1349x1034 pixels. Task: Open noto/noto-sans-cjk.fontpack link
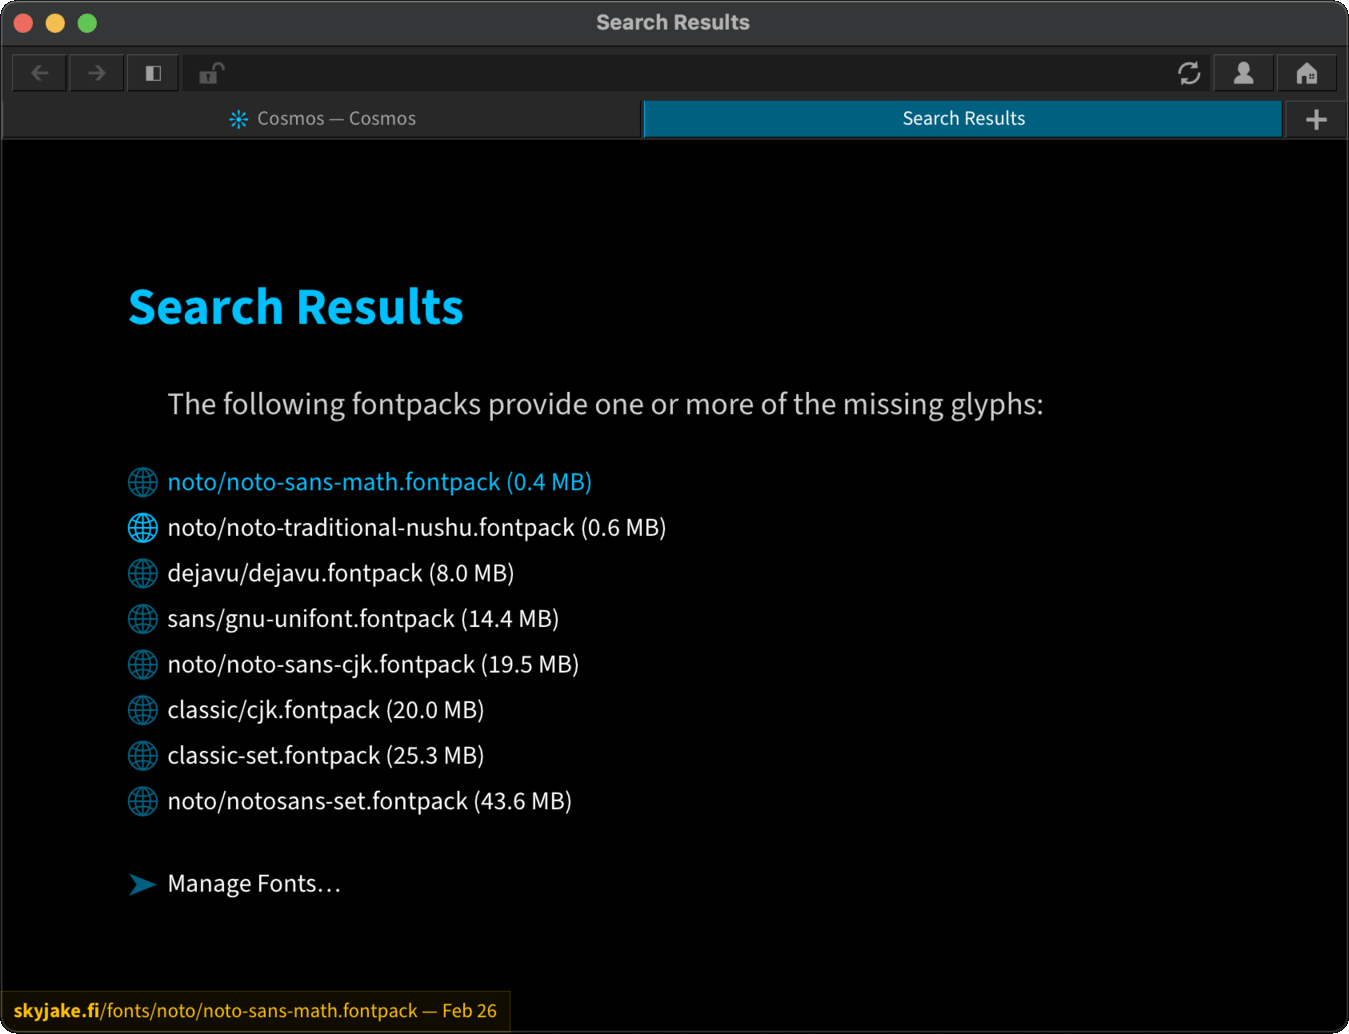pos(373,664)
